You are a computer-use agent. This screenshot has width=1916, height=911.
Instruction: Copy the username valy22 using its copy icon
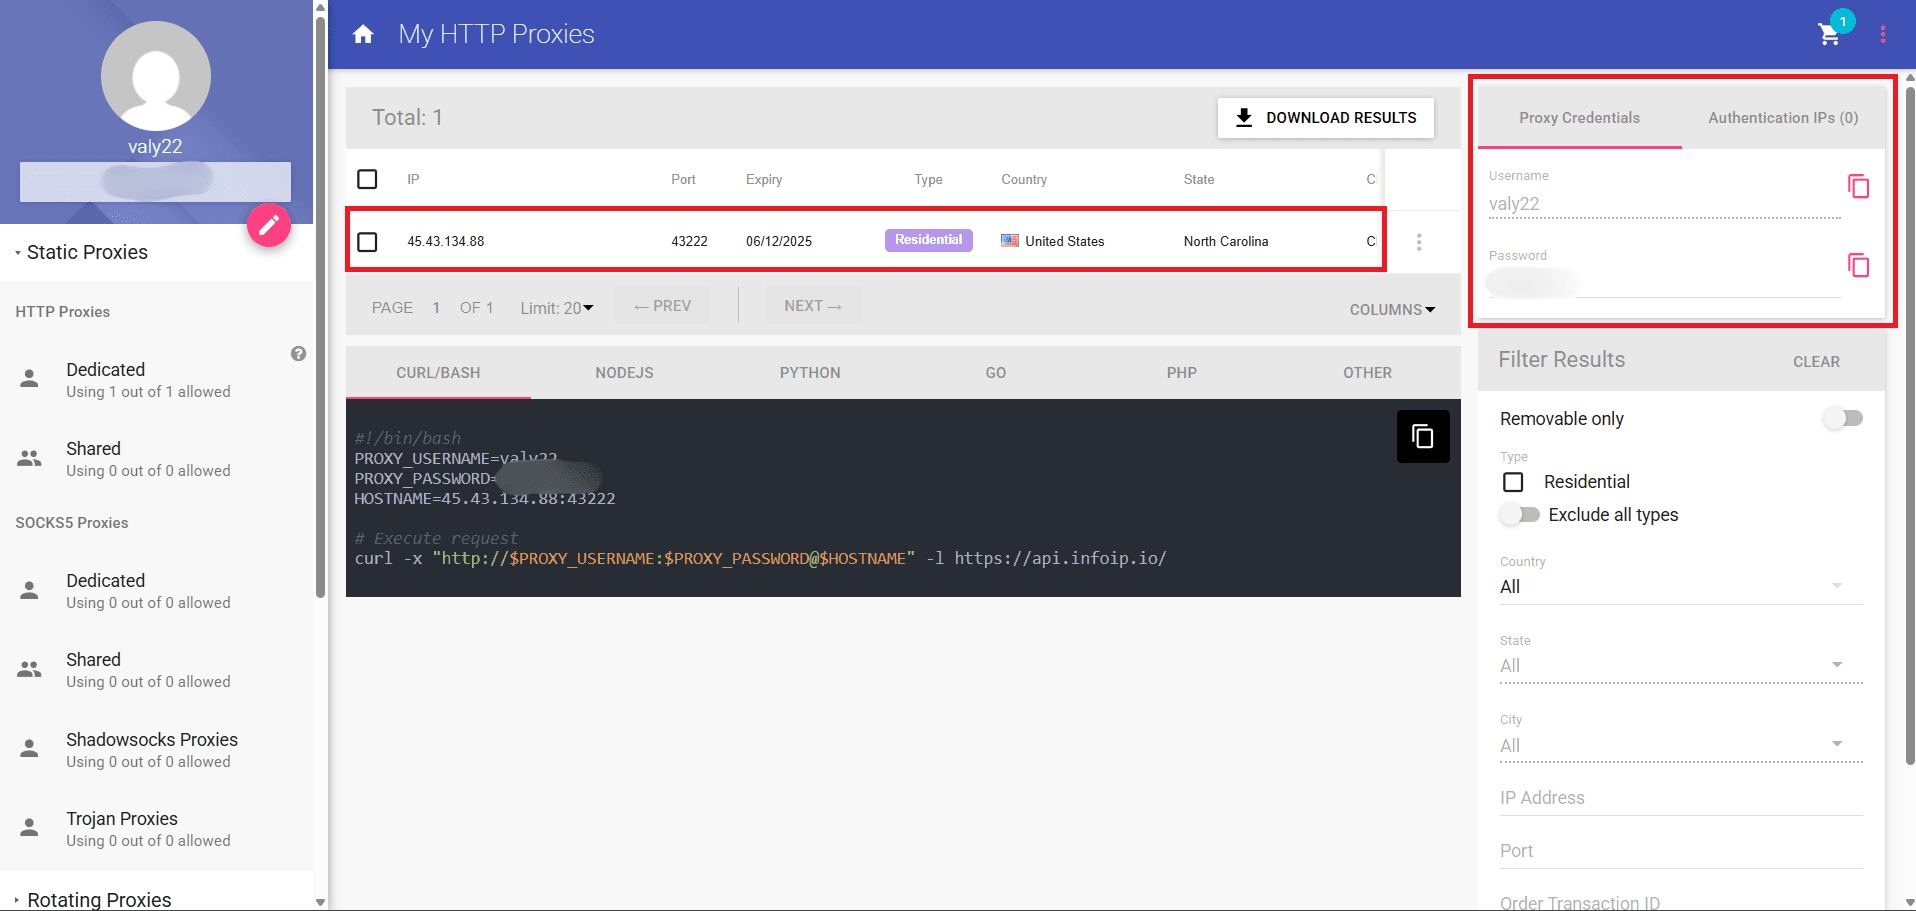(1858, 186)
